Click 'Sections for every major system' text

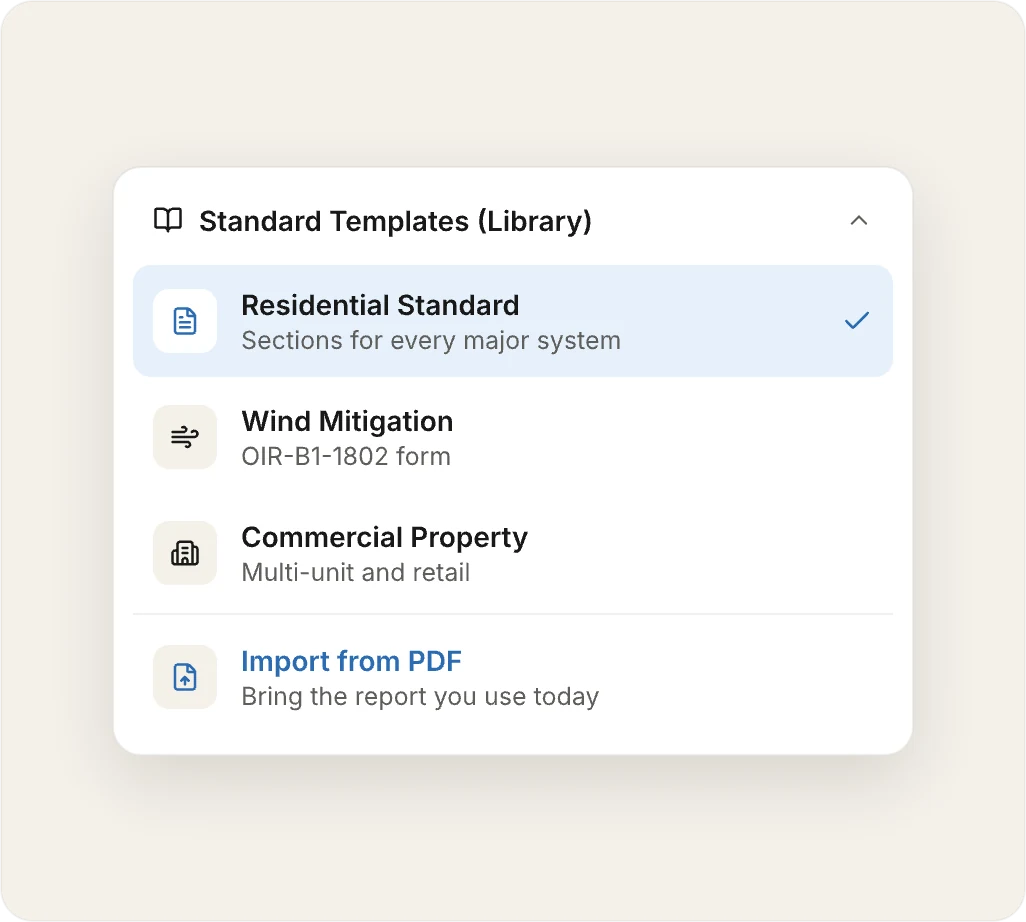click(x=431, y=341)
